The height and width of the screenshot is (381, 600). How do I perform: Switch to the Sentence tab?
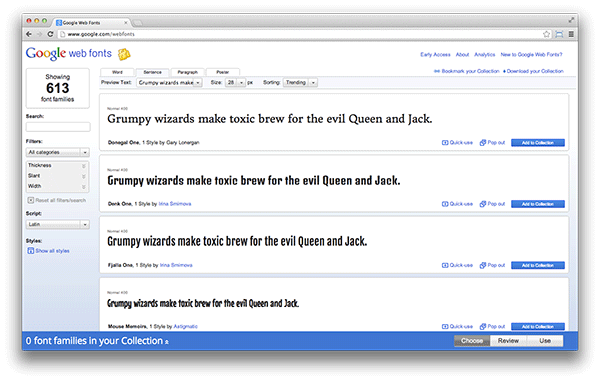click(152, 72)
